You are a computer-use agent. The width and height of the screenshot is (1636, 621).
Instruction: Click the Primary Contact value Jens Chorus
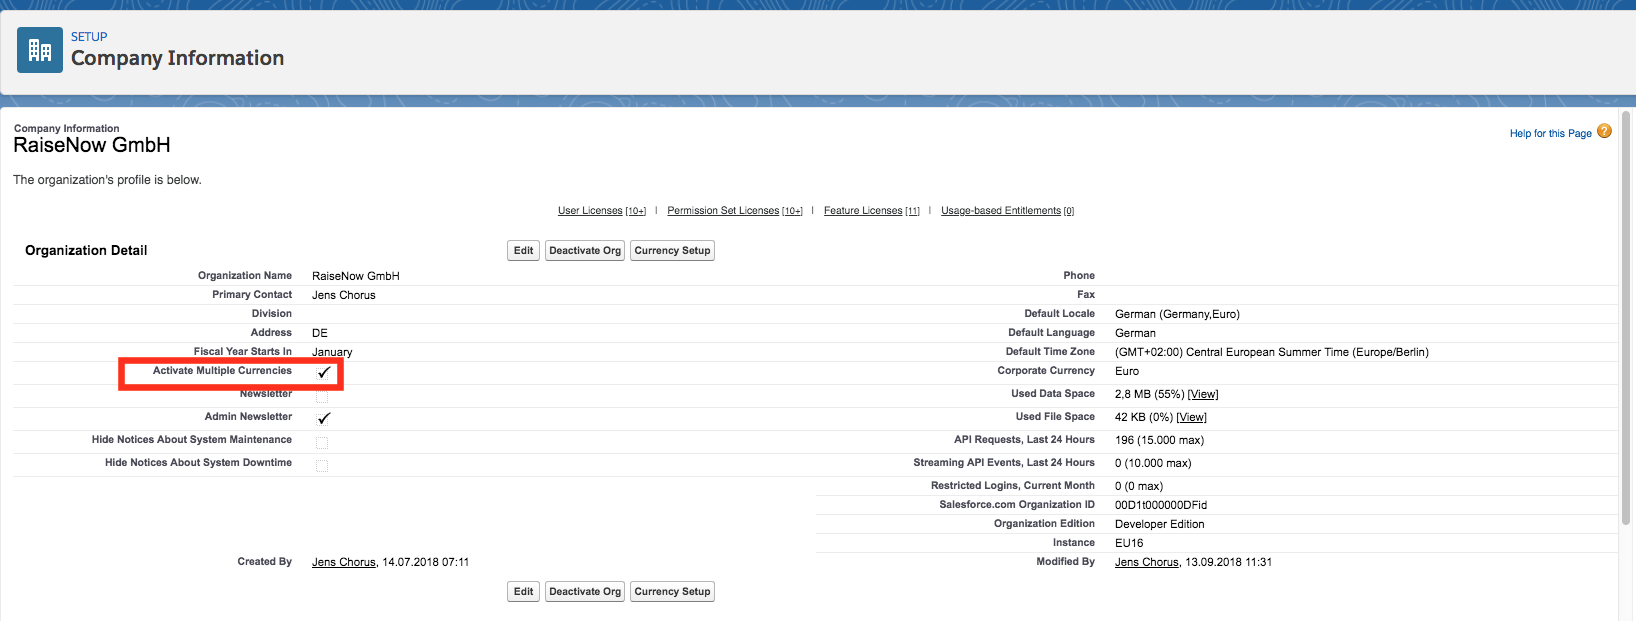pos(344,295)
